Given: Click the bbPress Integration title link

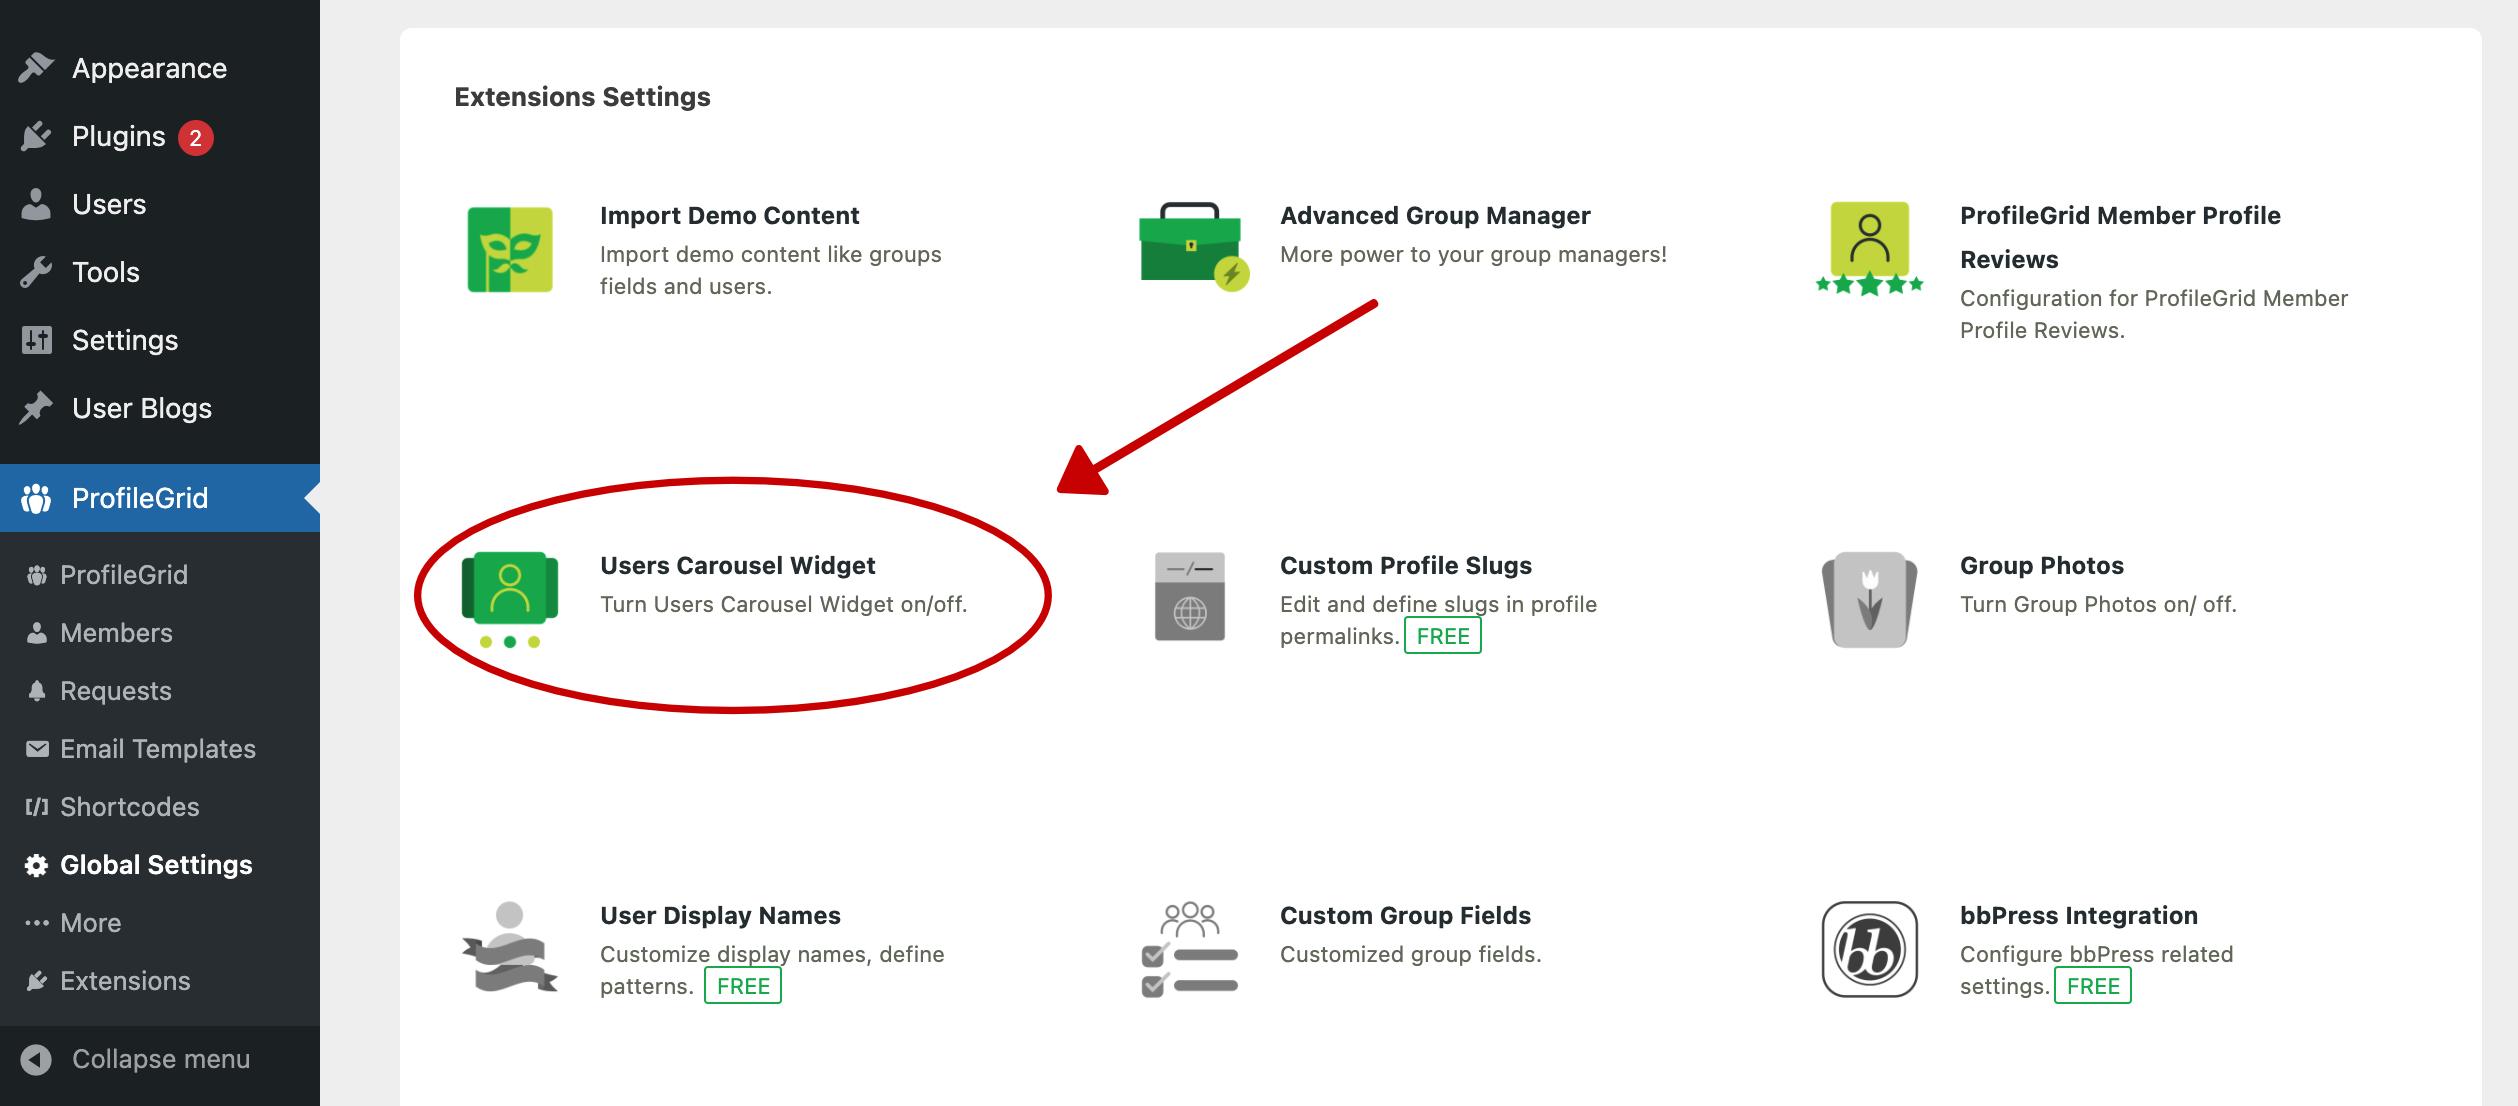Looking at the screenshot, I should pyautogui.click(x=2078, y=915).
